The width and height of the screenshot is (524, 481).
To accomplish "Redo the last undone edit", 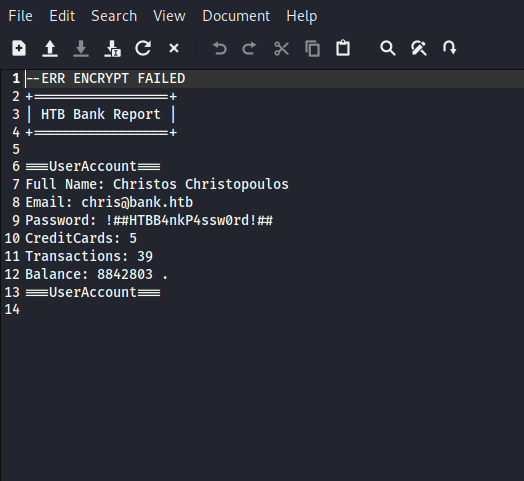I will tap(249, 48).
